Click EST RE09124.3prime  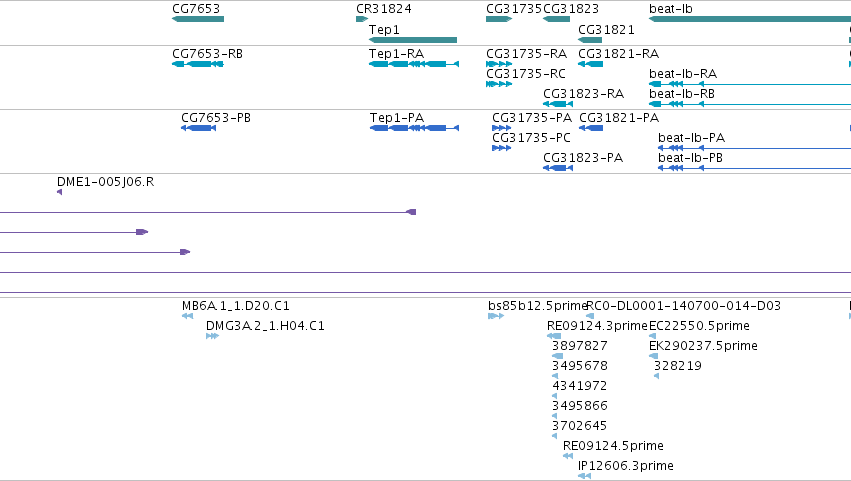click(554, 336)
